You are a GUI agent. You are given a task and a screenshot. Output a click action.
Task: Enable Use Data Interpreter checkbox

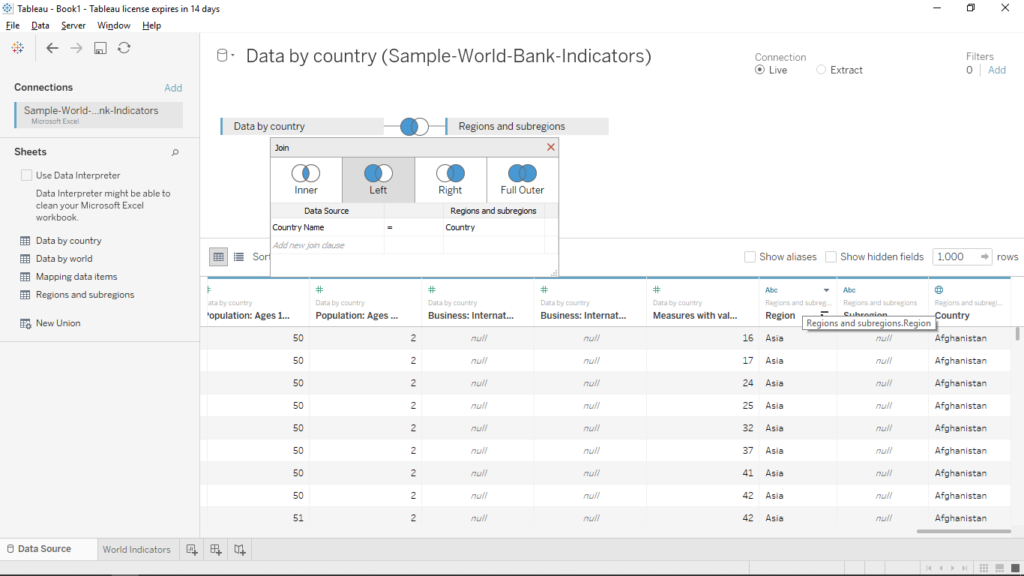26,175
